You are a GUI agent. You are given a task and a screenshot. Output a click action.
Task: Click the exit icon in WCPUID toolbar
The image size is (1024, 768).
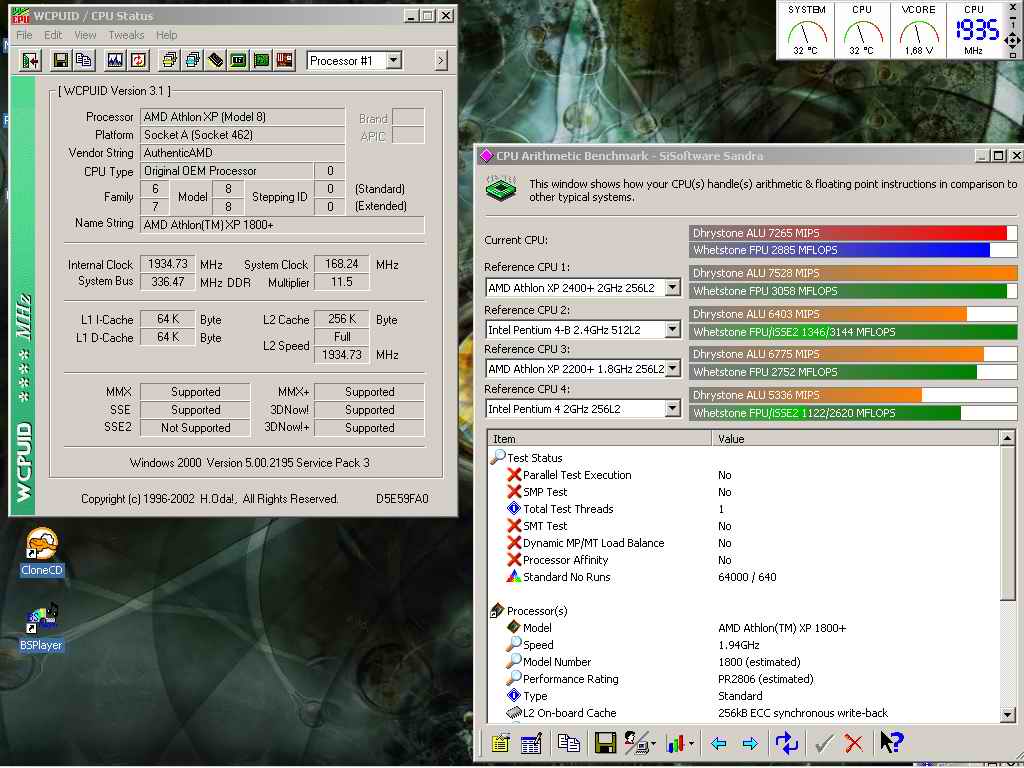click(x=30, y=61)
